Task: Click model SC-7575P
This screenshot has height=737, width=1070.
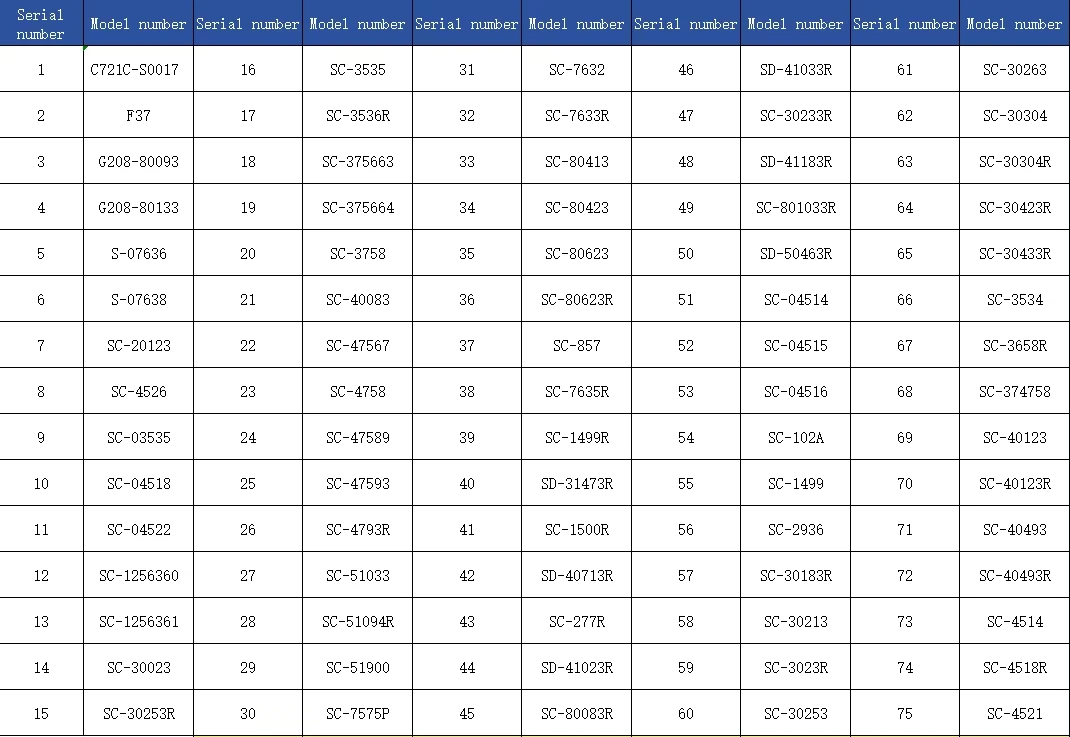Action: point(358,713)
